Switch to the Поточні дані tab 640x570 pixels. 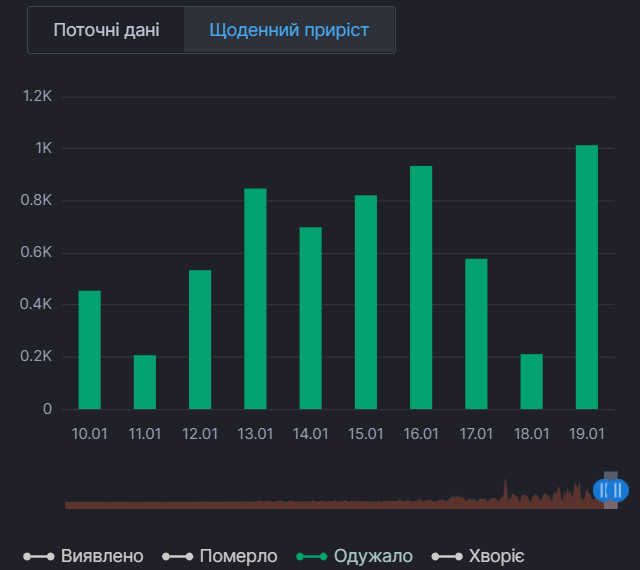[106, 30]
